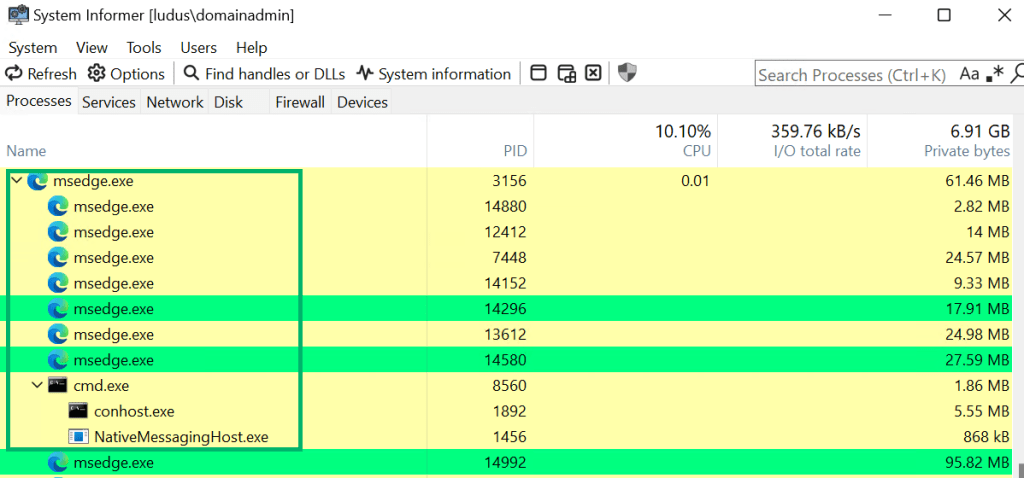Switch to the Disk tab
The width and height of the screenshot is (1024, 478).
(229, 103)
